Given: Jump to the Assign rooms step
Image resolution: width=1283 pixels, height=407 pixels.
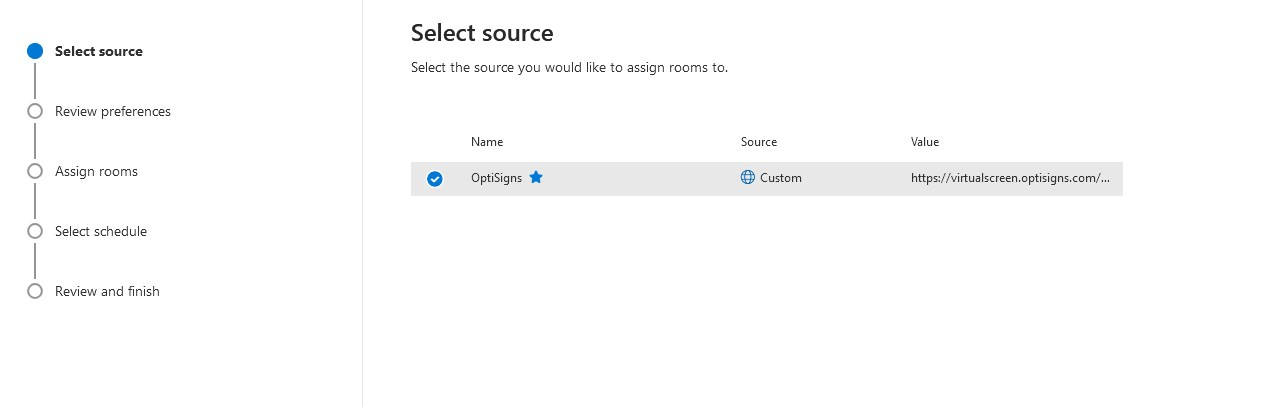Looking at the screenshot, I should click(x=96, y=171).
